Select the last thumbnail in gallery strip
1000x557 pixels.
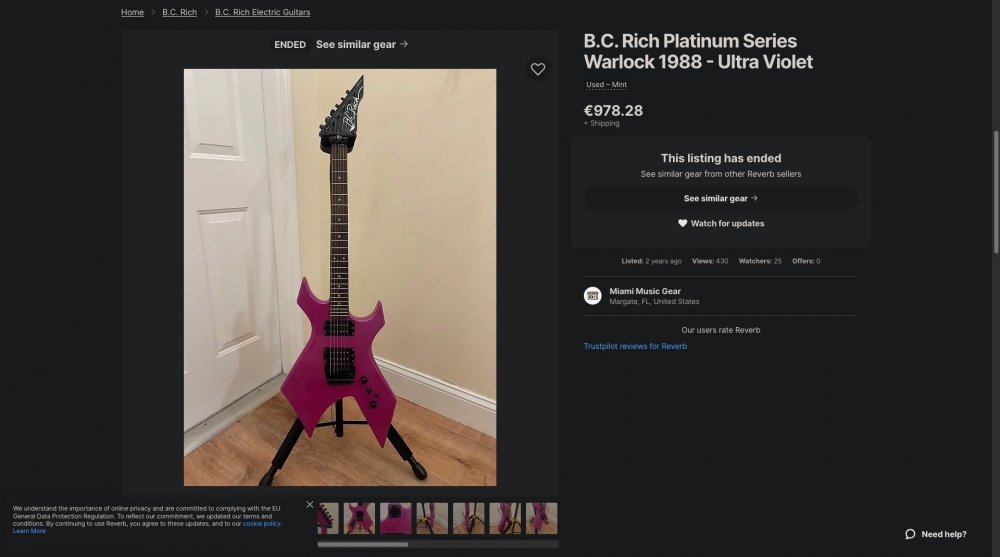[541, 518]
